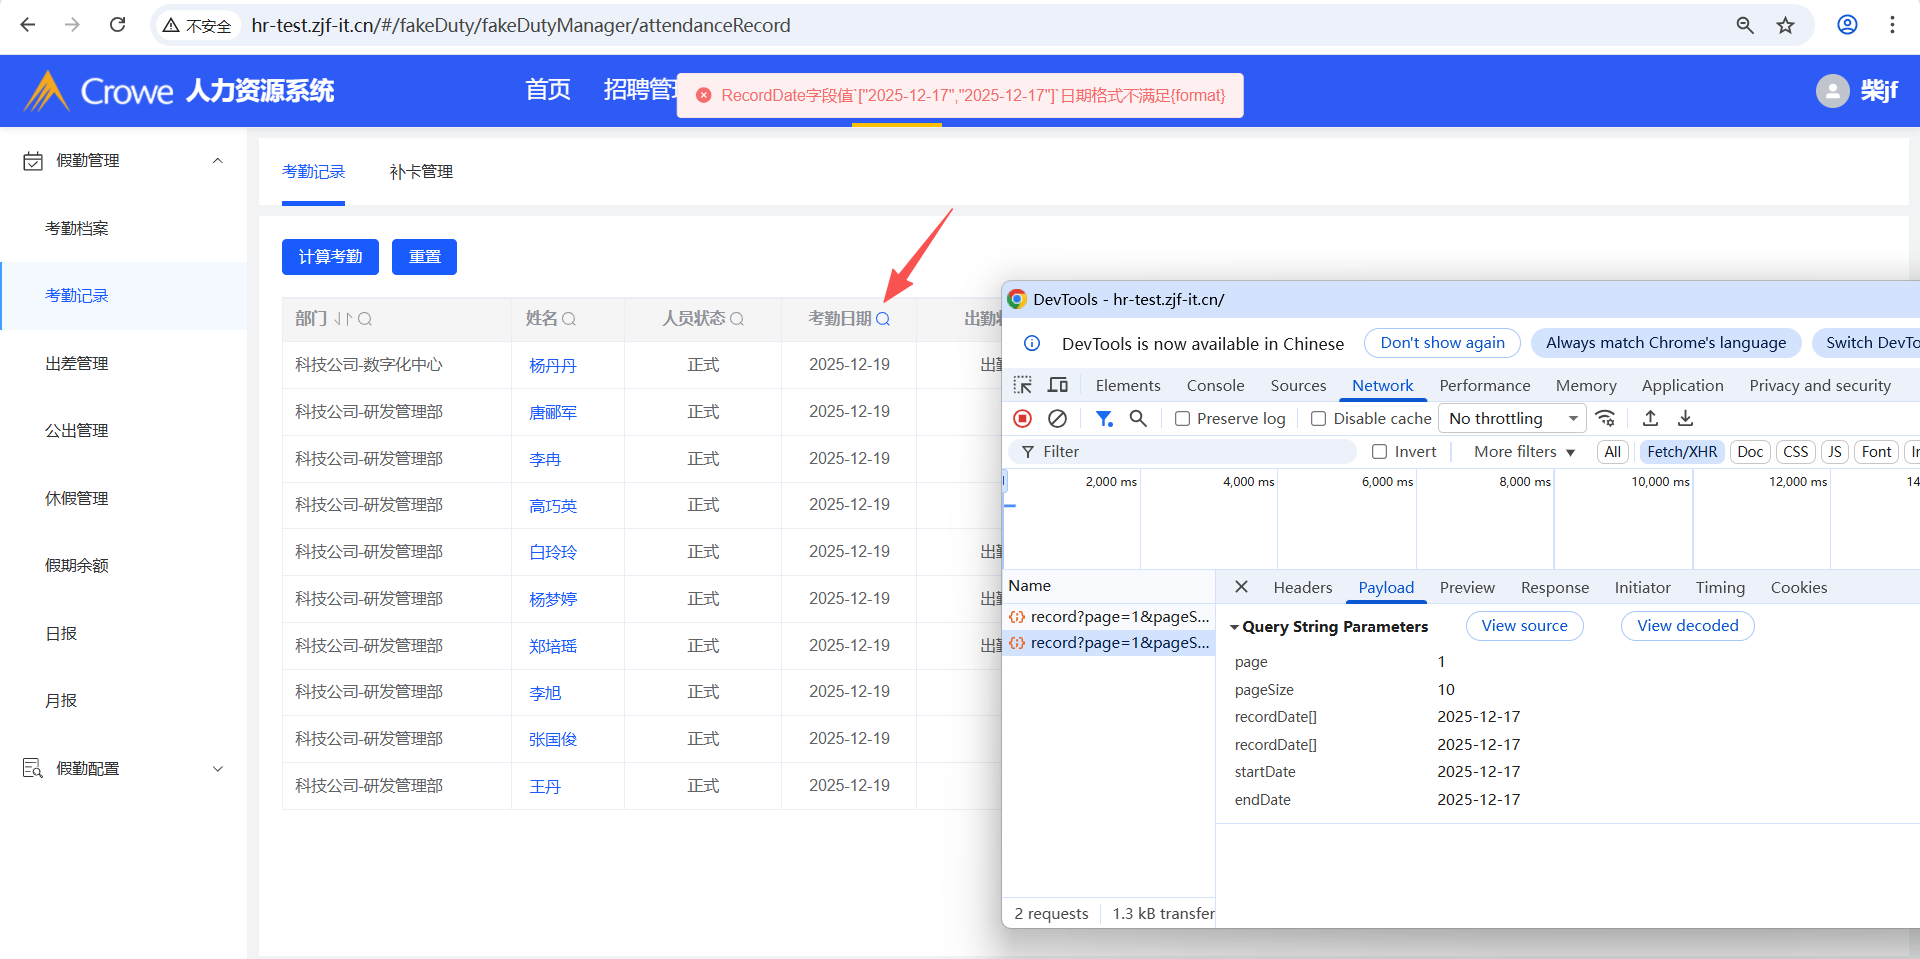Click the search icon beside 考勤日期 column

pos(883,319)
